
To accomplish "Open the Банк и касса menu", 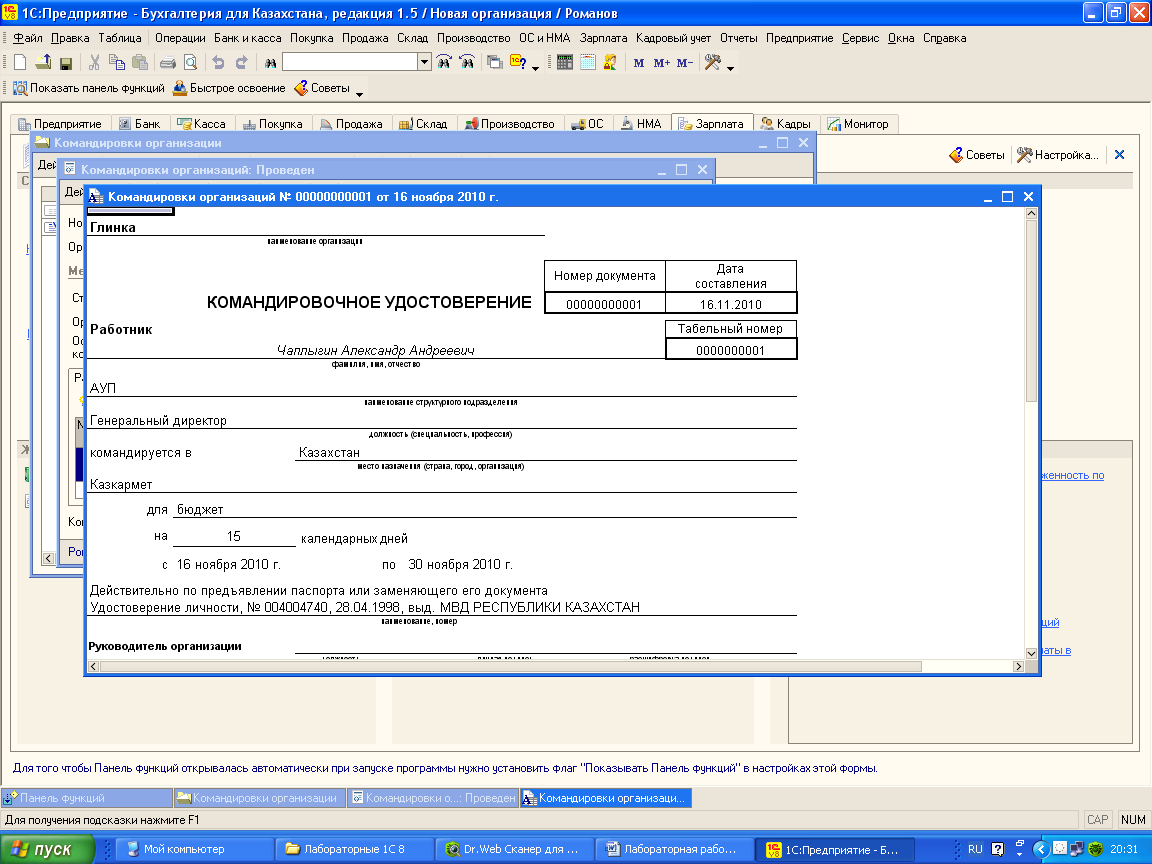I will click(248, 38).
